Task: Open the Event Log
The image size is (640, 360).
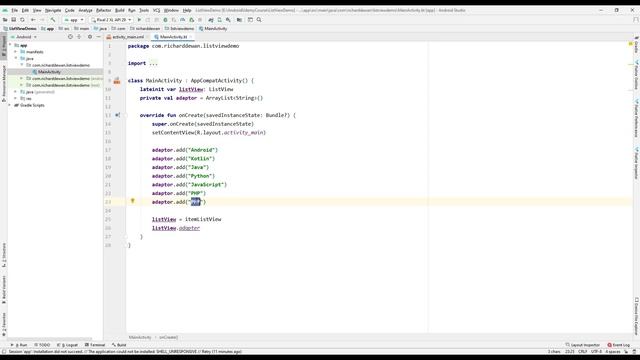Action: click(x=618, y=345)
